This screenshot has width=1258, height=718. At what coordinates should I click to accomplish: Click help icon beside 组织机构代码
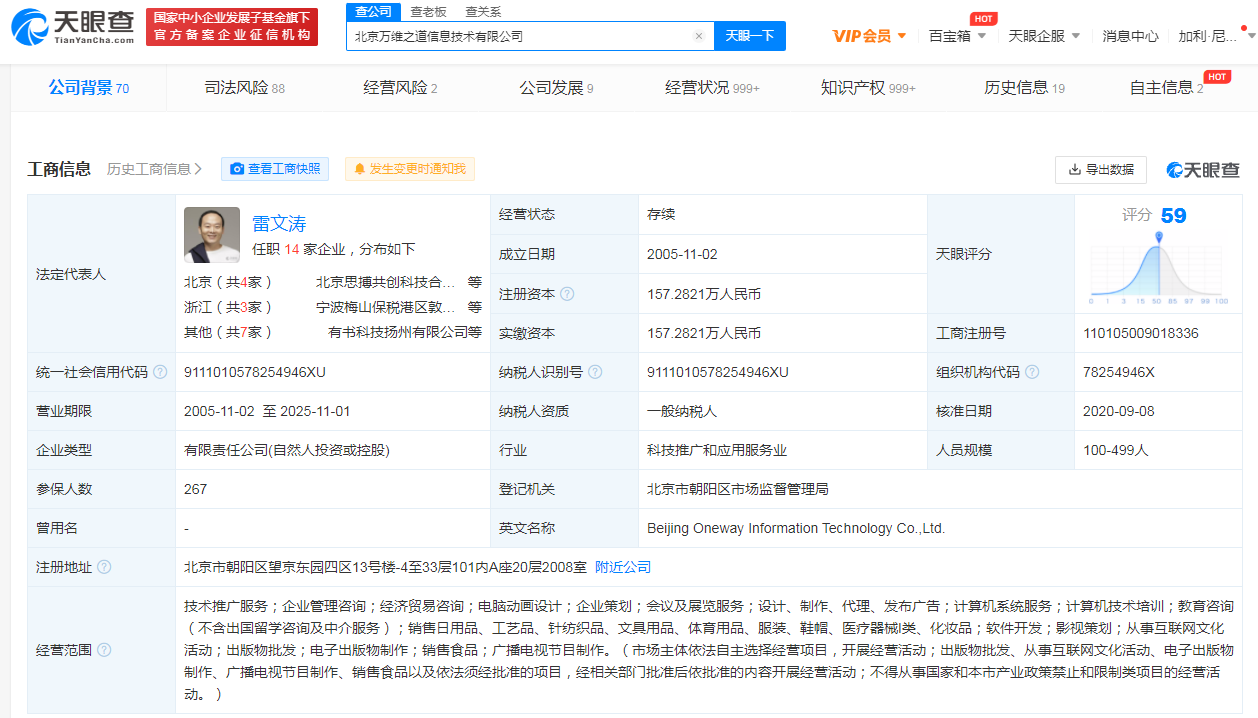click(1032, 372)
